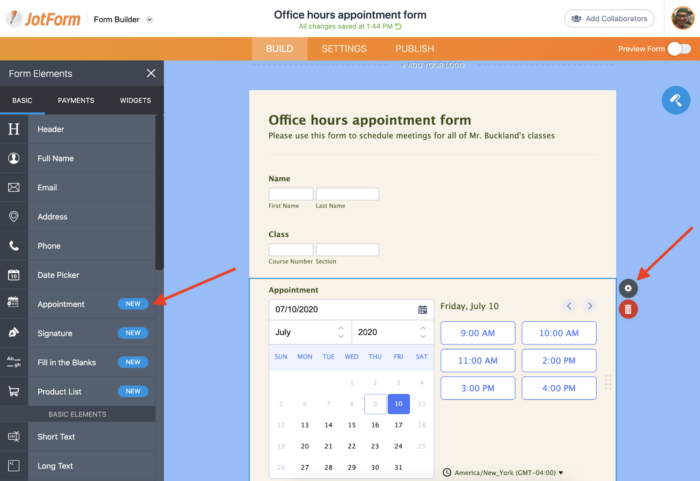Add the Header element label
The width and height of the screenshot is (700, 481).
(x=51, y=129)
